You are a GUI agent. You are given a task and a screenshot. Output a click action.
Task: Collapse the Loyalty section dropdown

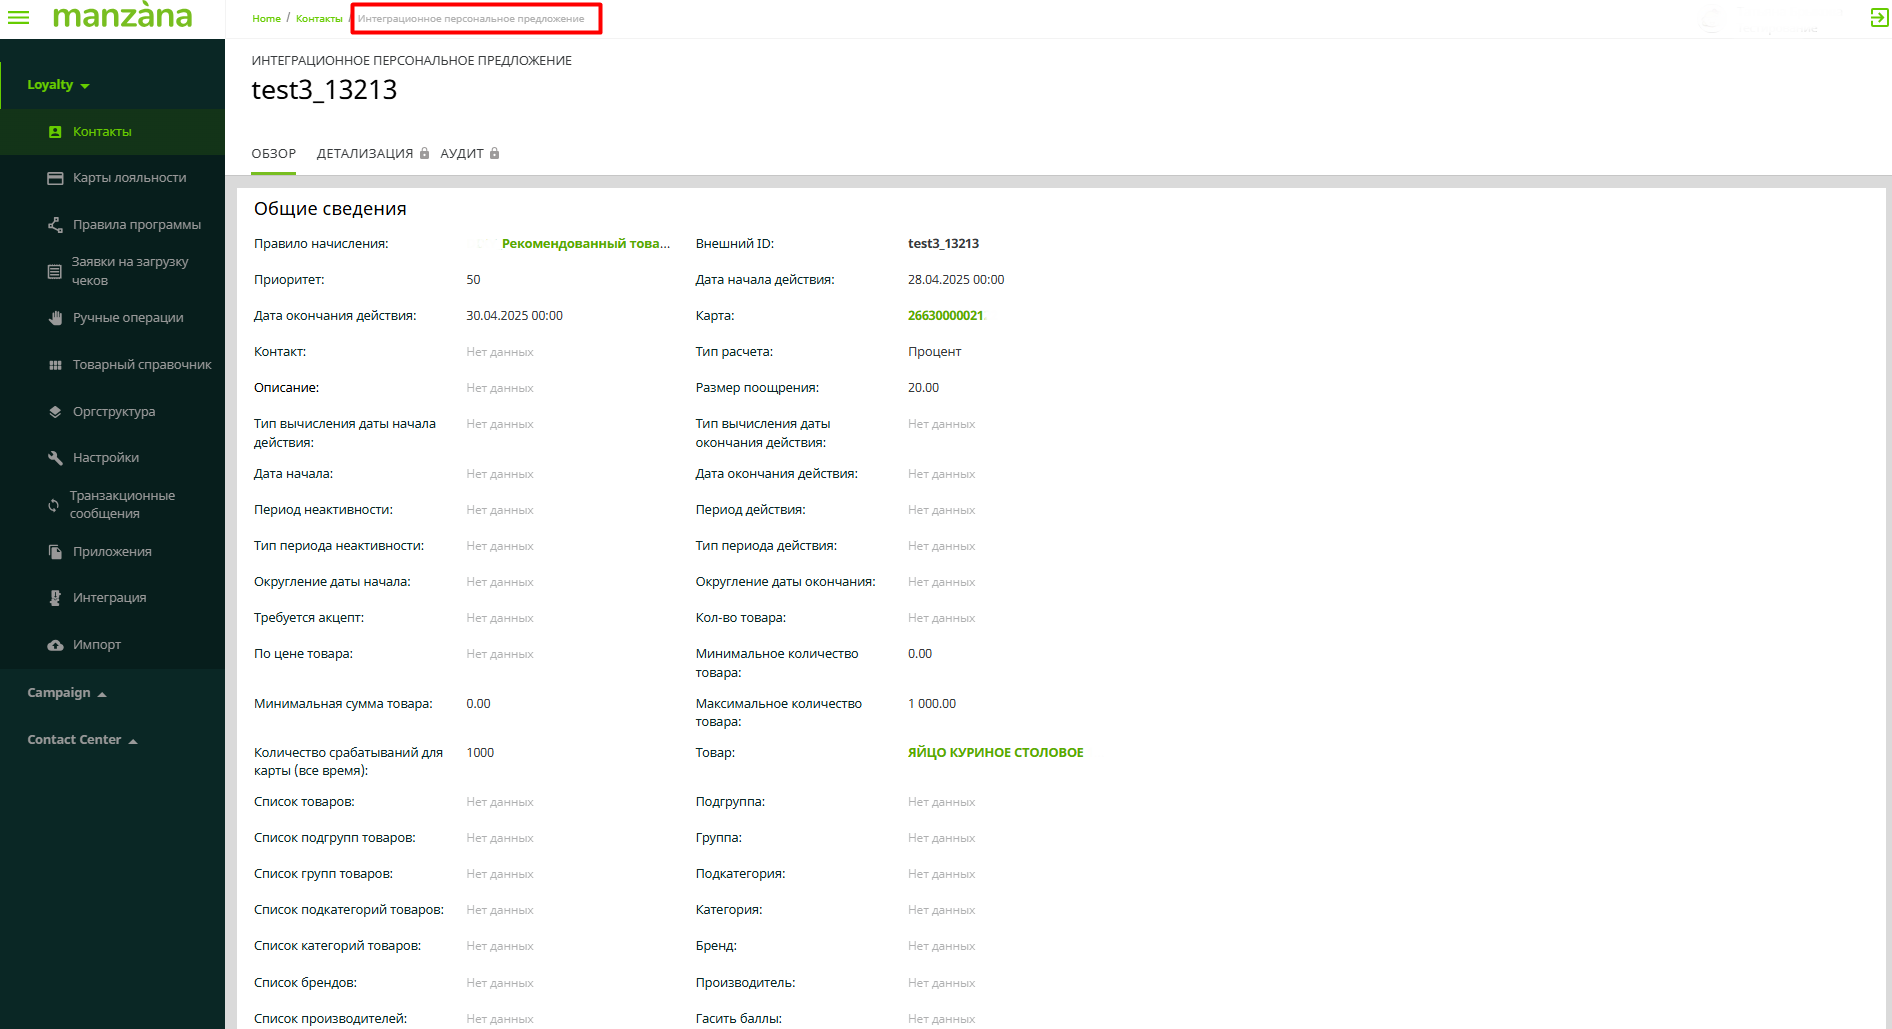point(58,85)
